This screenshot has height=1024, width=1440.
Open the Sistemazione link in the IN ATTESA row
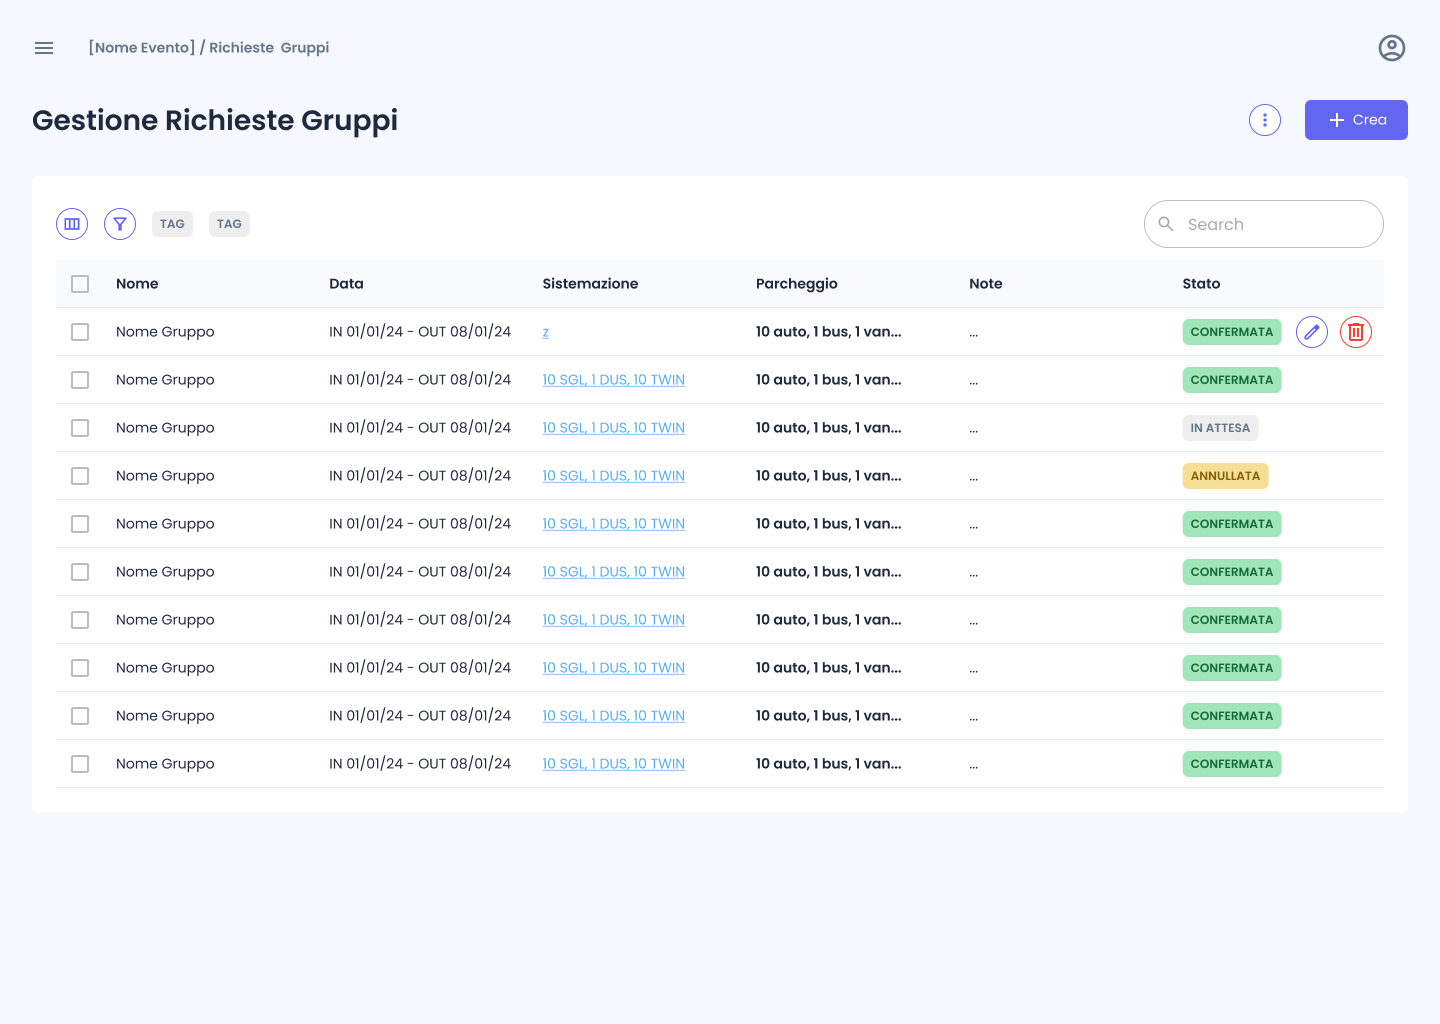tap(614, 428)
